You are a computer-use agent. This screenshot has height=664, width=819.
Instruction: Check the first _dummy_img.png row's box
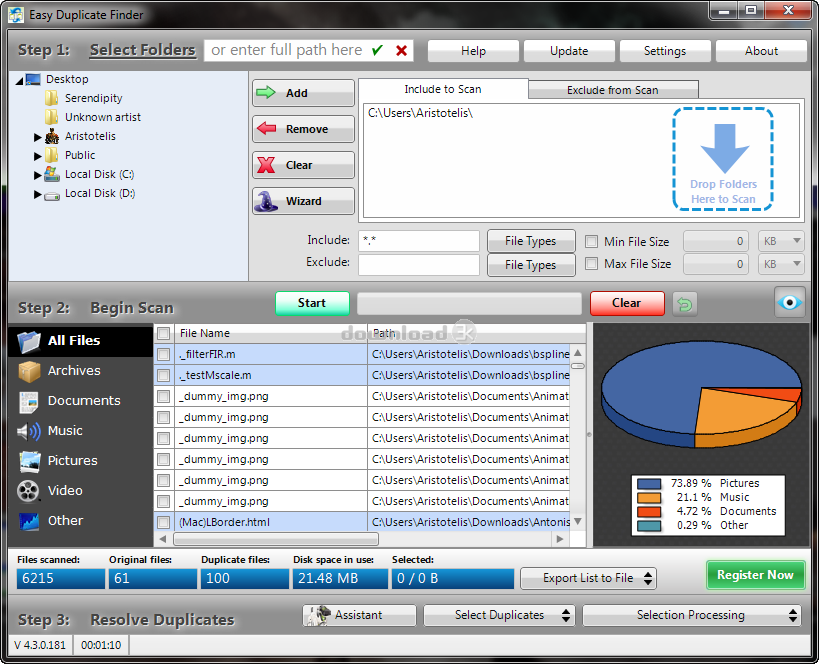pyautogui.click(x=163, y=396)
